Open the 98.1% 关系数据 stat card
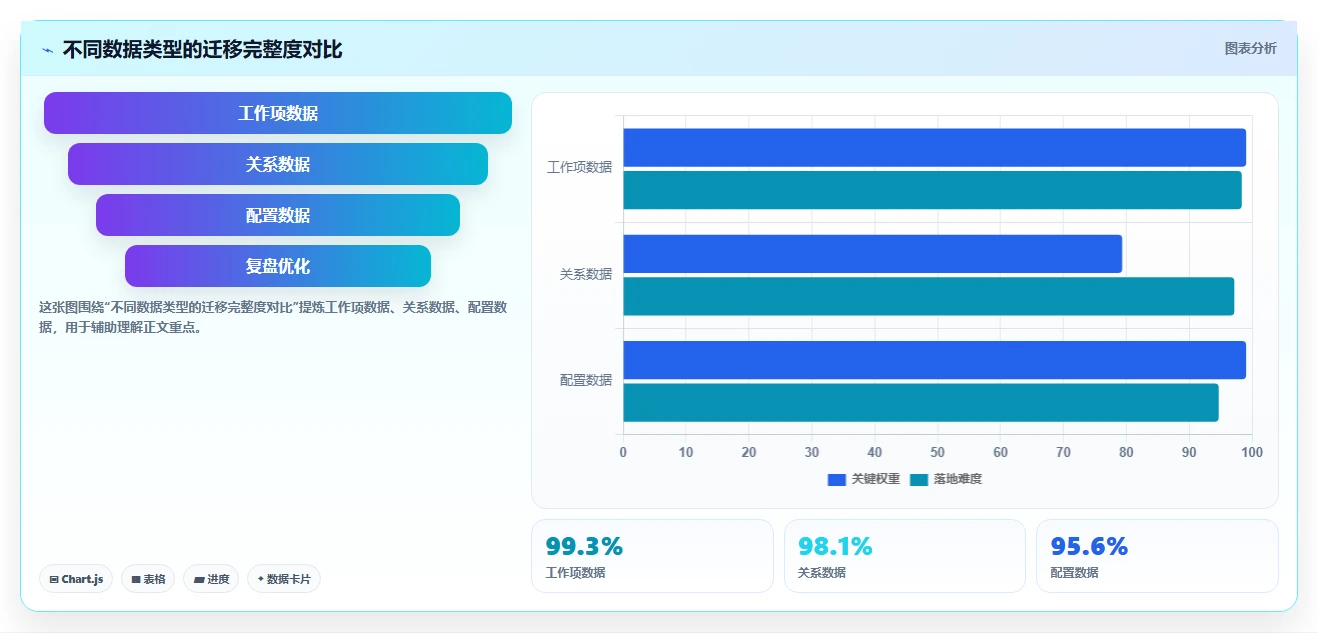Viewport: 1318px width, 633px height. coord(905,556)
